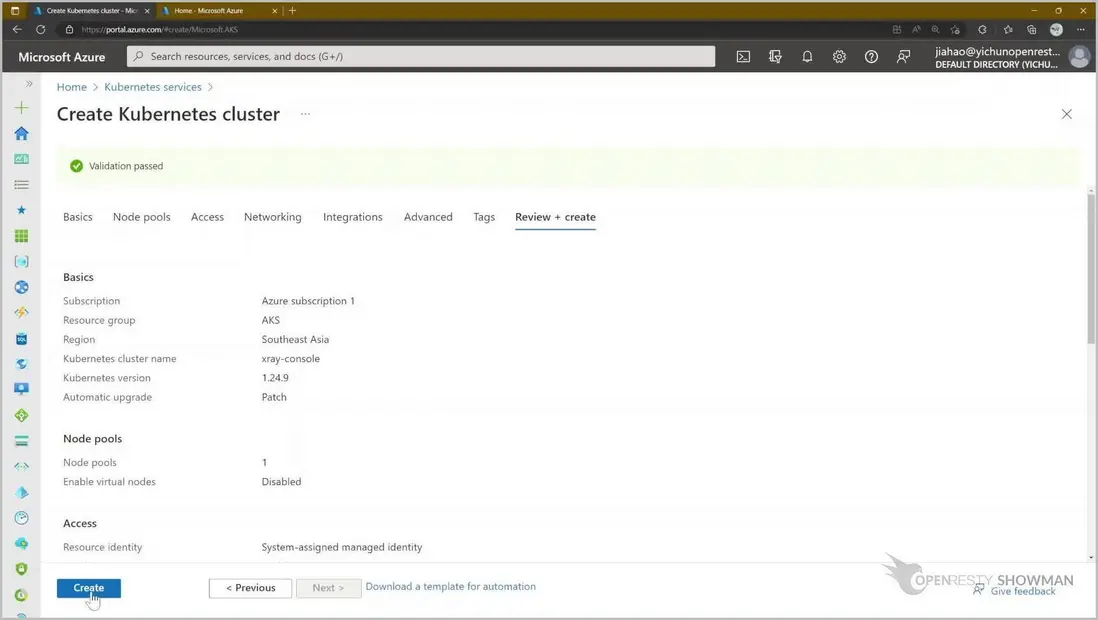The width and height of the screenshot is (1098, 620).
Task: Open Virtual machines monitor icon
Action: [x=22, y=390]
